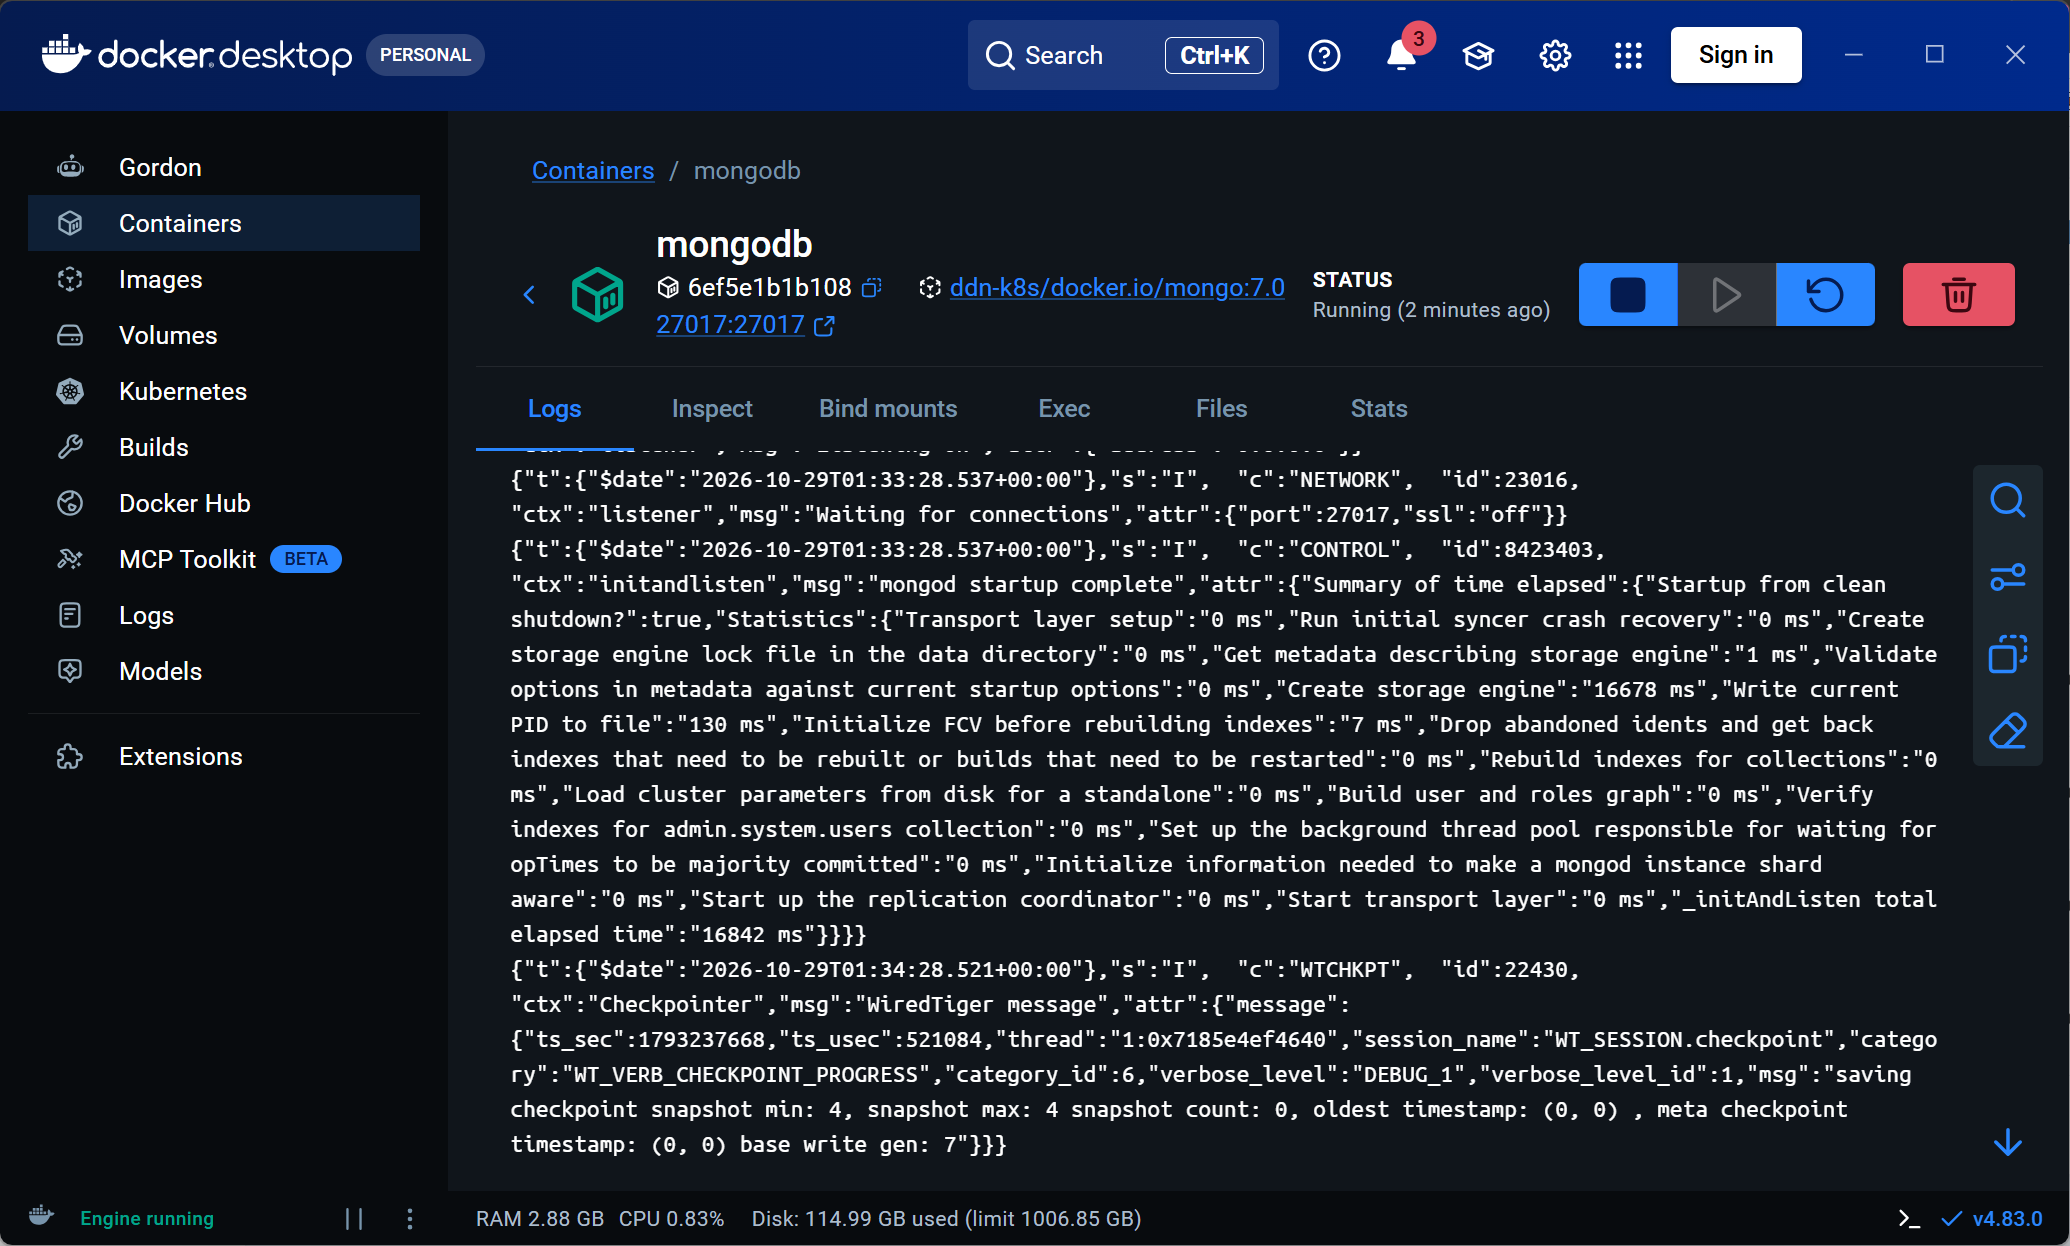Switch to the Inspect tab
The width and height of the screenshot is (2070, 1246).
[x=712, y=408]
